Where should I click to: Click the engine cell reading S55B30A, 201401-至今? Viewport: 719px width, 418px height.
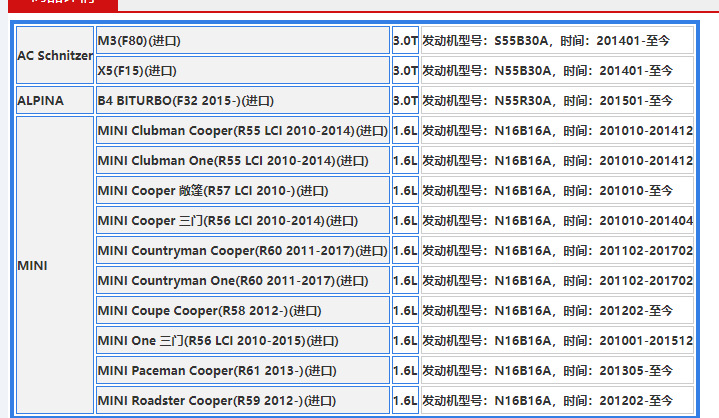(x=557, y=40)
